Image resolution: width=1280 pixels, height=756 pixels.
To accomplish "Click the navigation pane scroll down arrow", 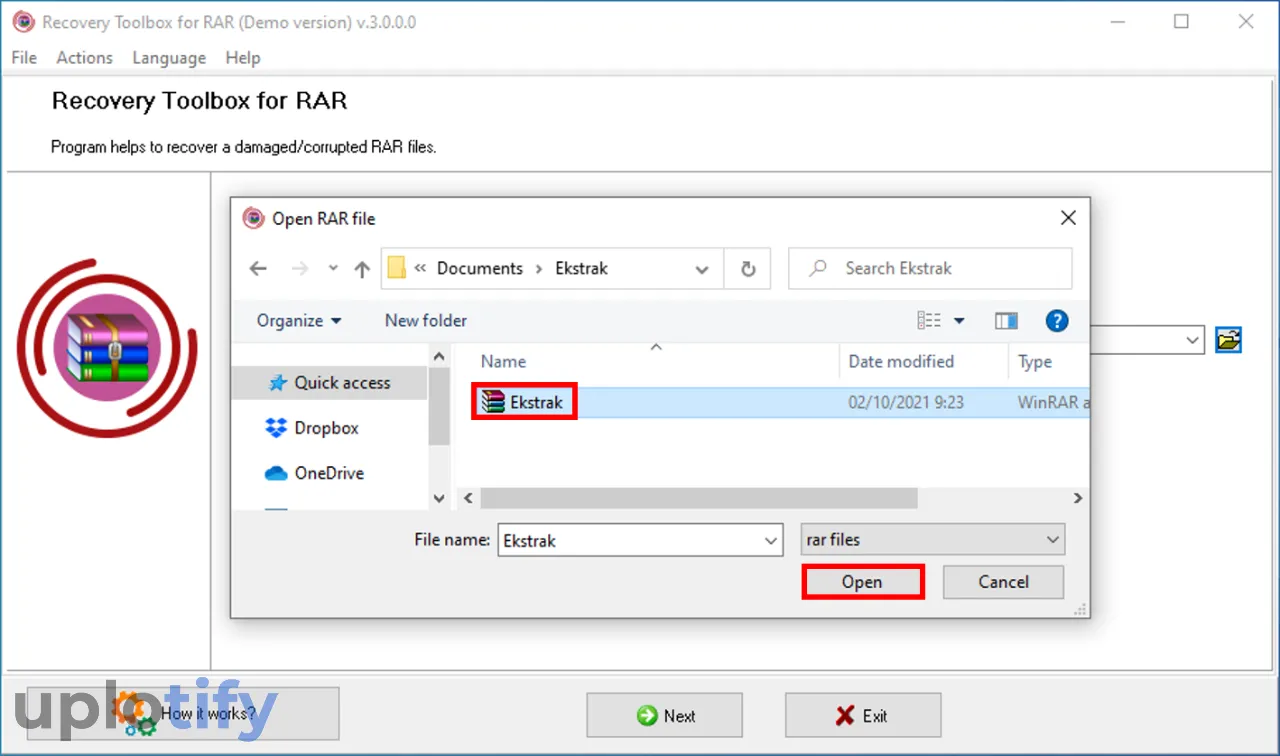I will click(439, 497).
